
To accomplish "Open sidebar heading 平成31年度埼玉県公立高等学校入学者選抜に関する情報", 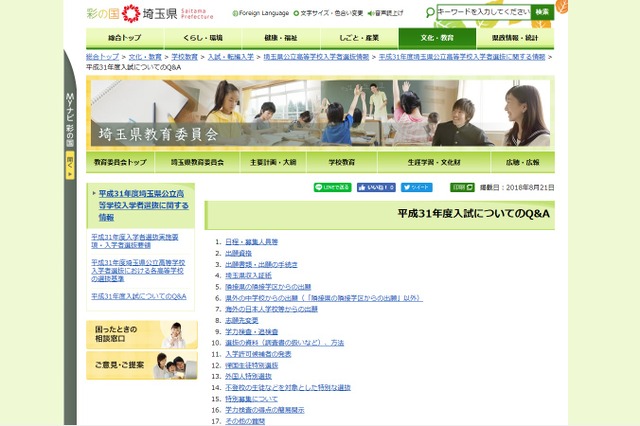I will click(x=144, y=205).
